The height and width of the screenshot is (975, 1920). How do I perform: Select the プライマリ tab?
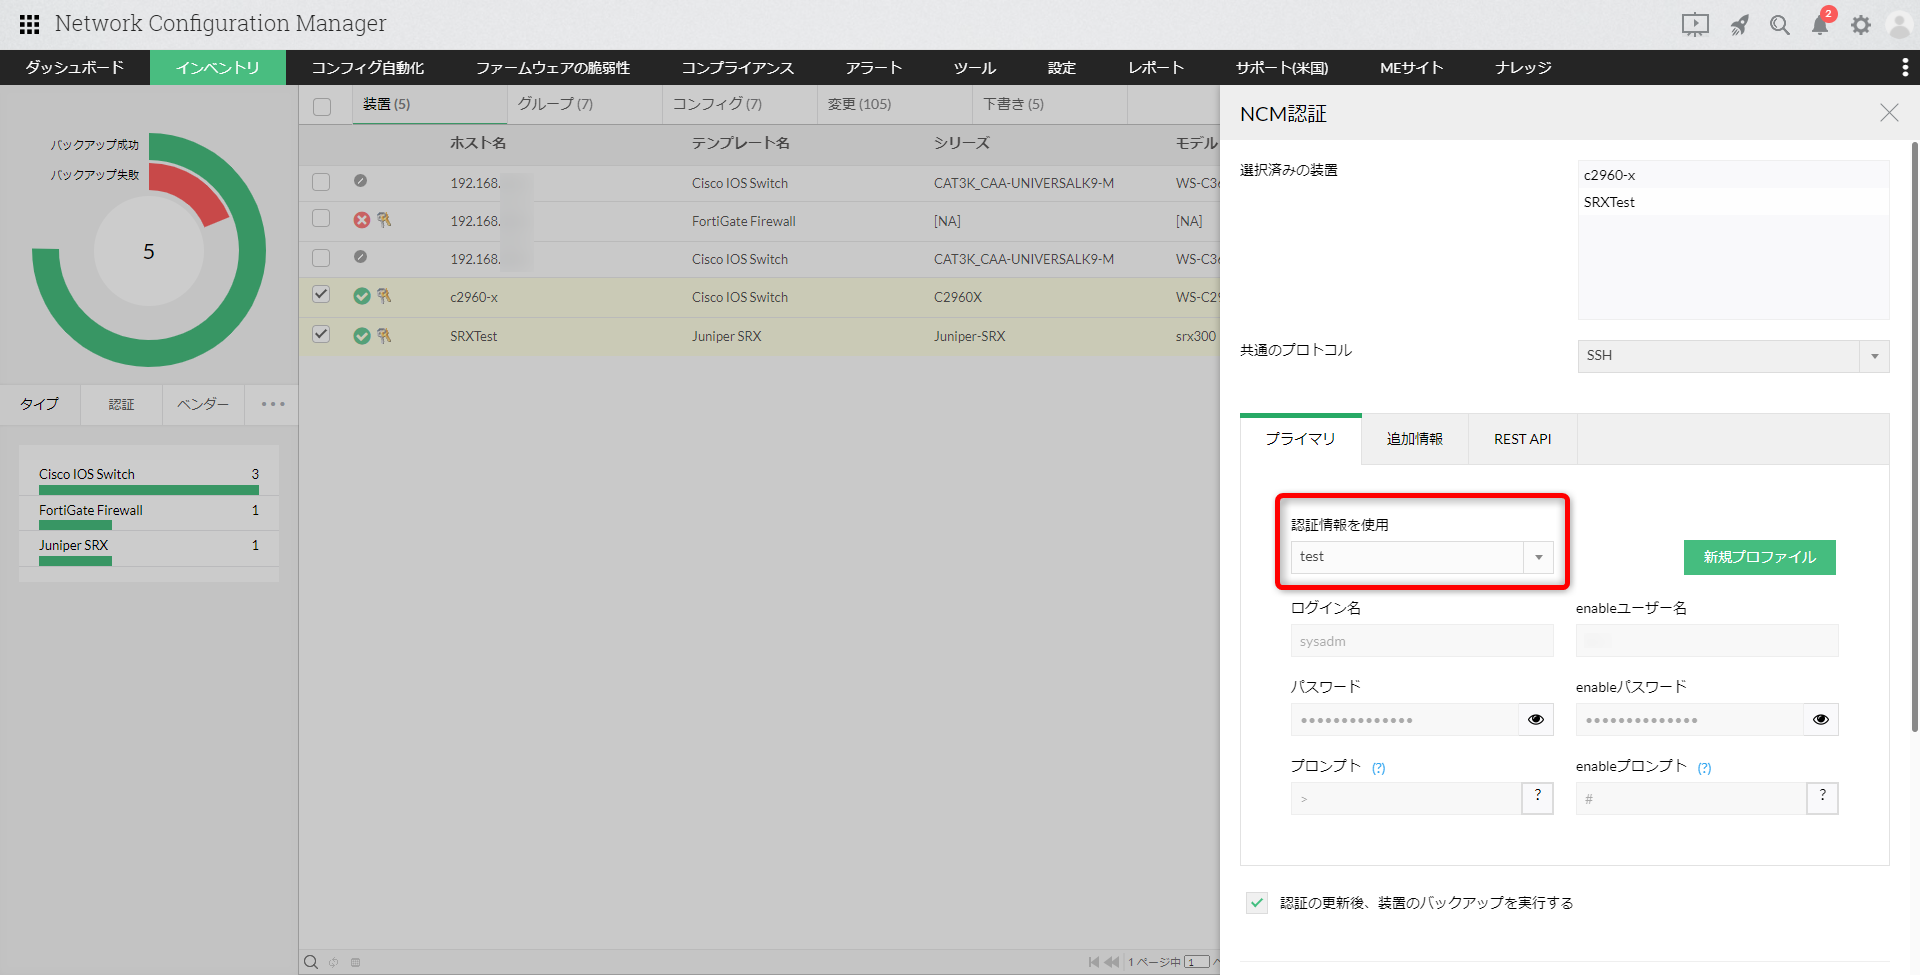[1301, 439]
